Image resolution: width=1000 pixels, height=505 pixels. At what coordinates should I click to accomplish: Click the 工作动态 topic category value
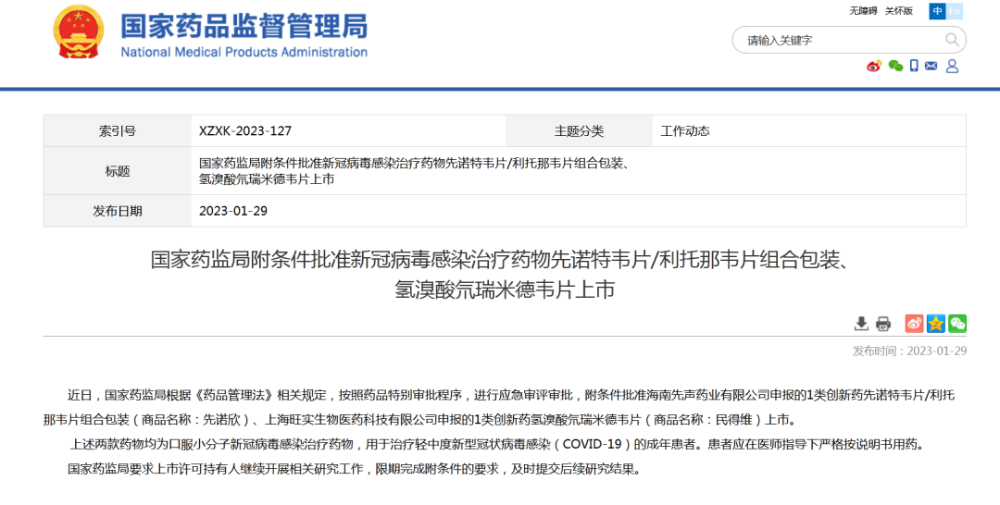[685, 131]
